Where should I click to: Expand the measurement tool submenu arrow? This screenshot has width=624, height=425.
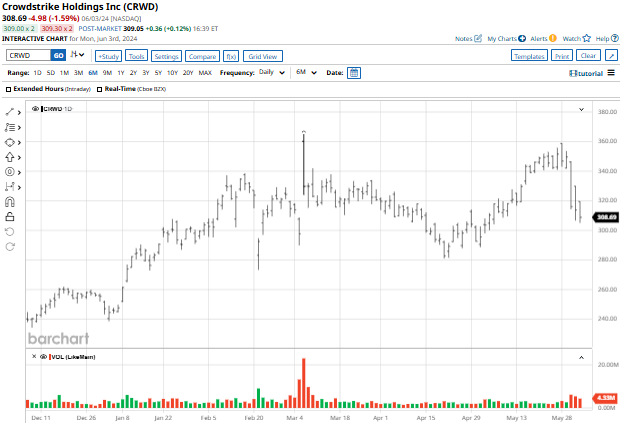(x=19, y=187)
